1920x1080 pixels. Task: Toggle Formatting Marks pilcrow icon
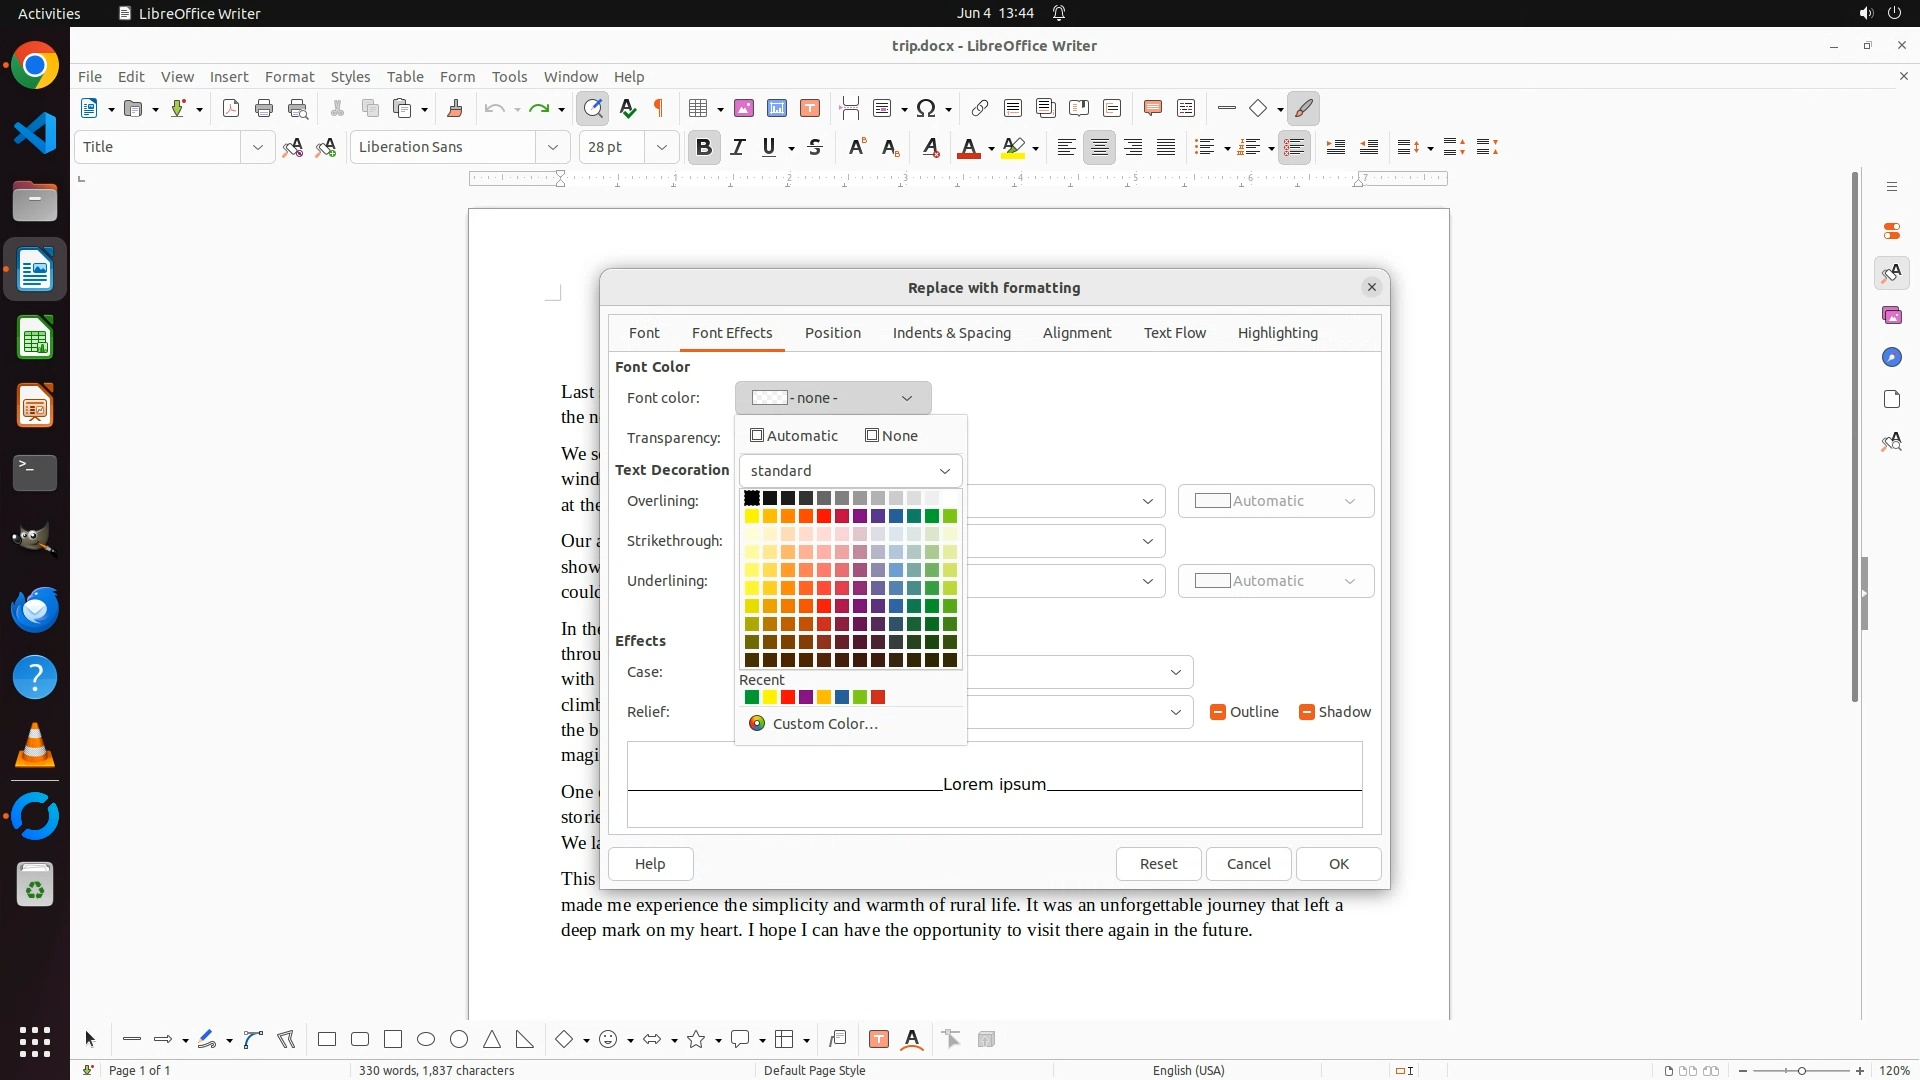(659, 108)
